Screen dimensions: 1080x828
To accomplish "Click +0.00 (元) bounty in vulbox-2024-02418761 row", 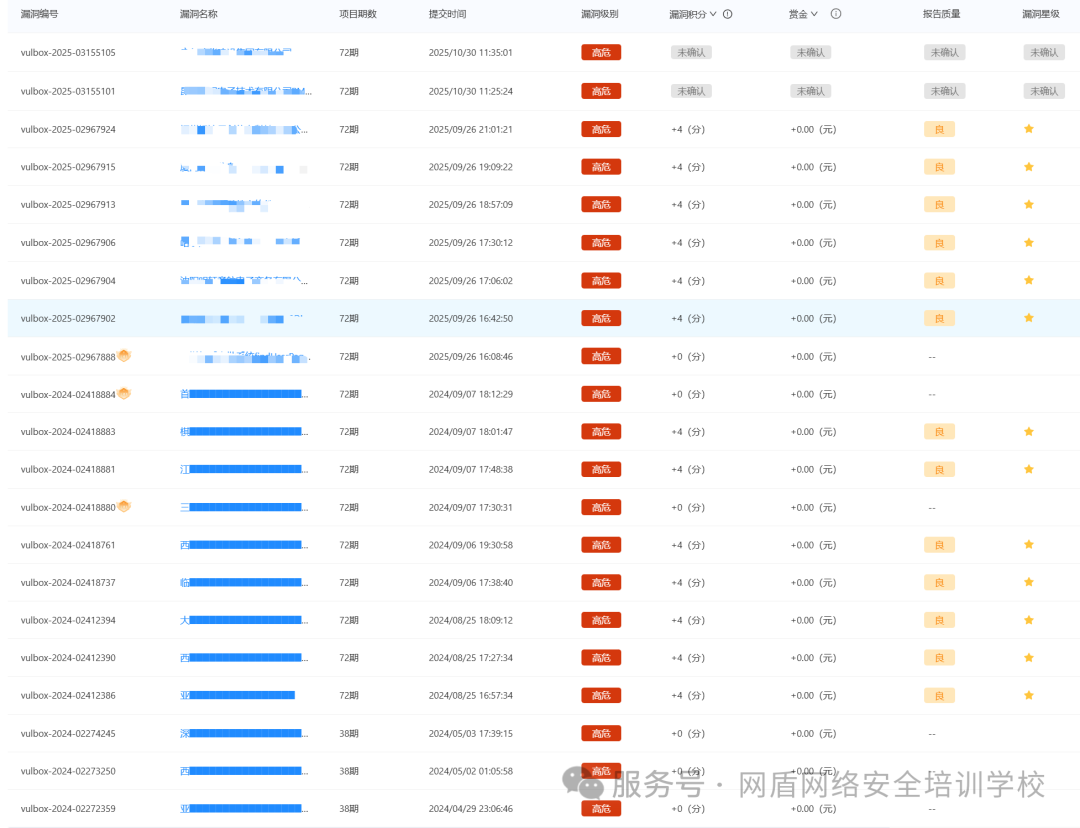I will click(x=813, y=545).
